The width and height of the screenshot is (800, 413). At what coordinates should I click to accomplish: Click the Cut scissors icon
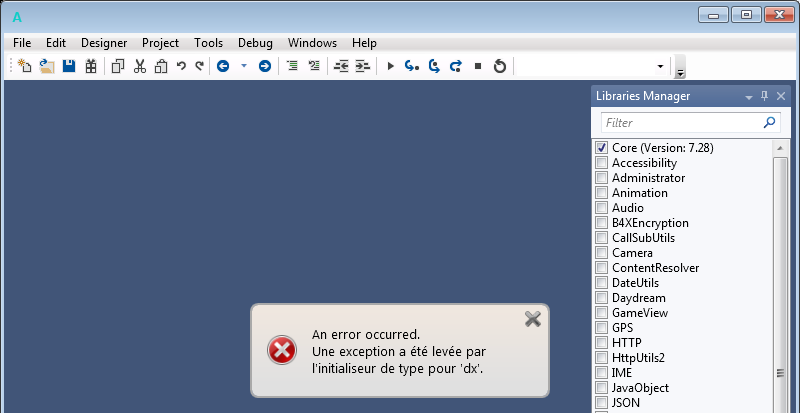pos(140,66)
